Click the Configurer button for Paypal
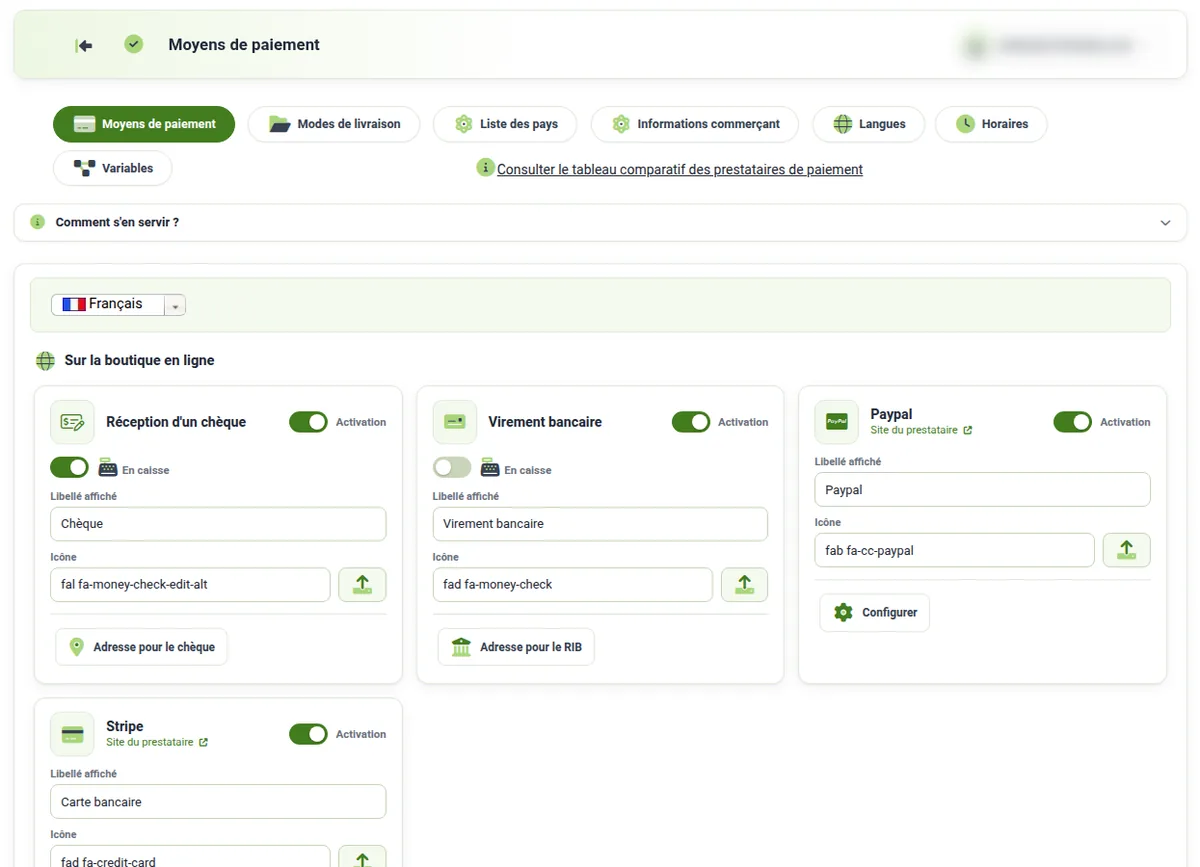Viewport: 1200px width, 867px height. (875, 612)
